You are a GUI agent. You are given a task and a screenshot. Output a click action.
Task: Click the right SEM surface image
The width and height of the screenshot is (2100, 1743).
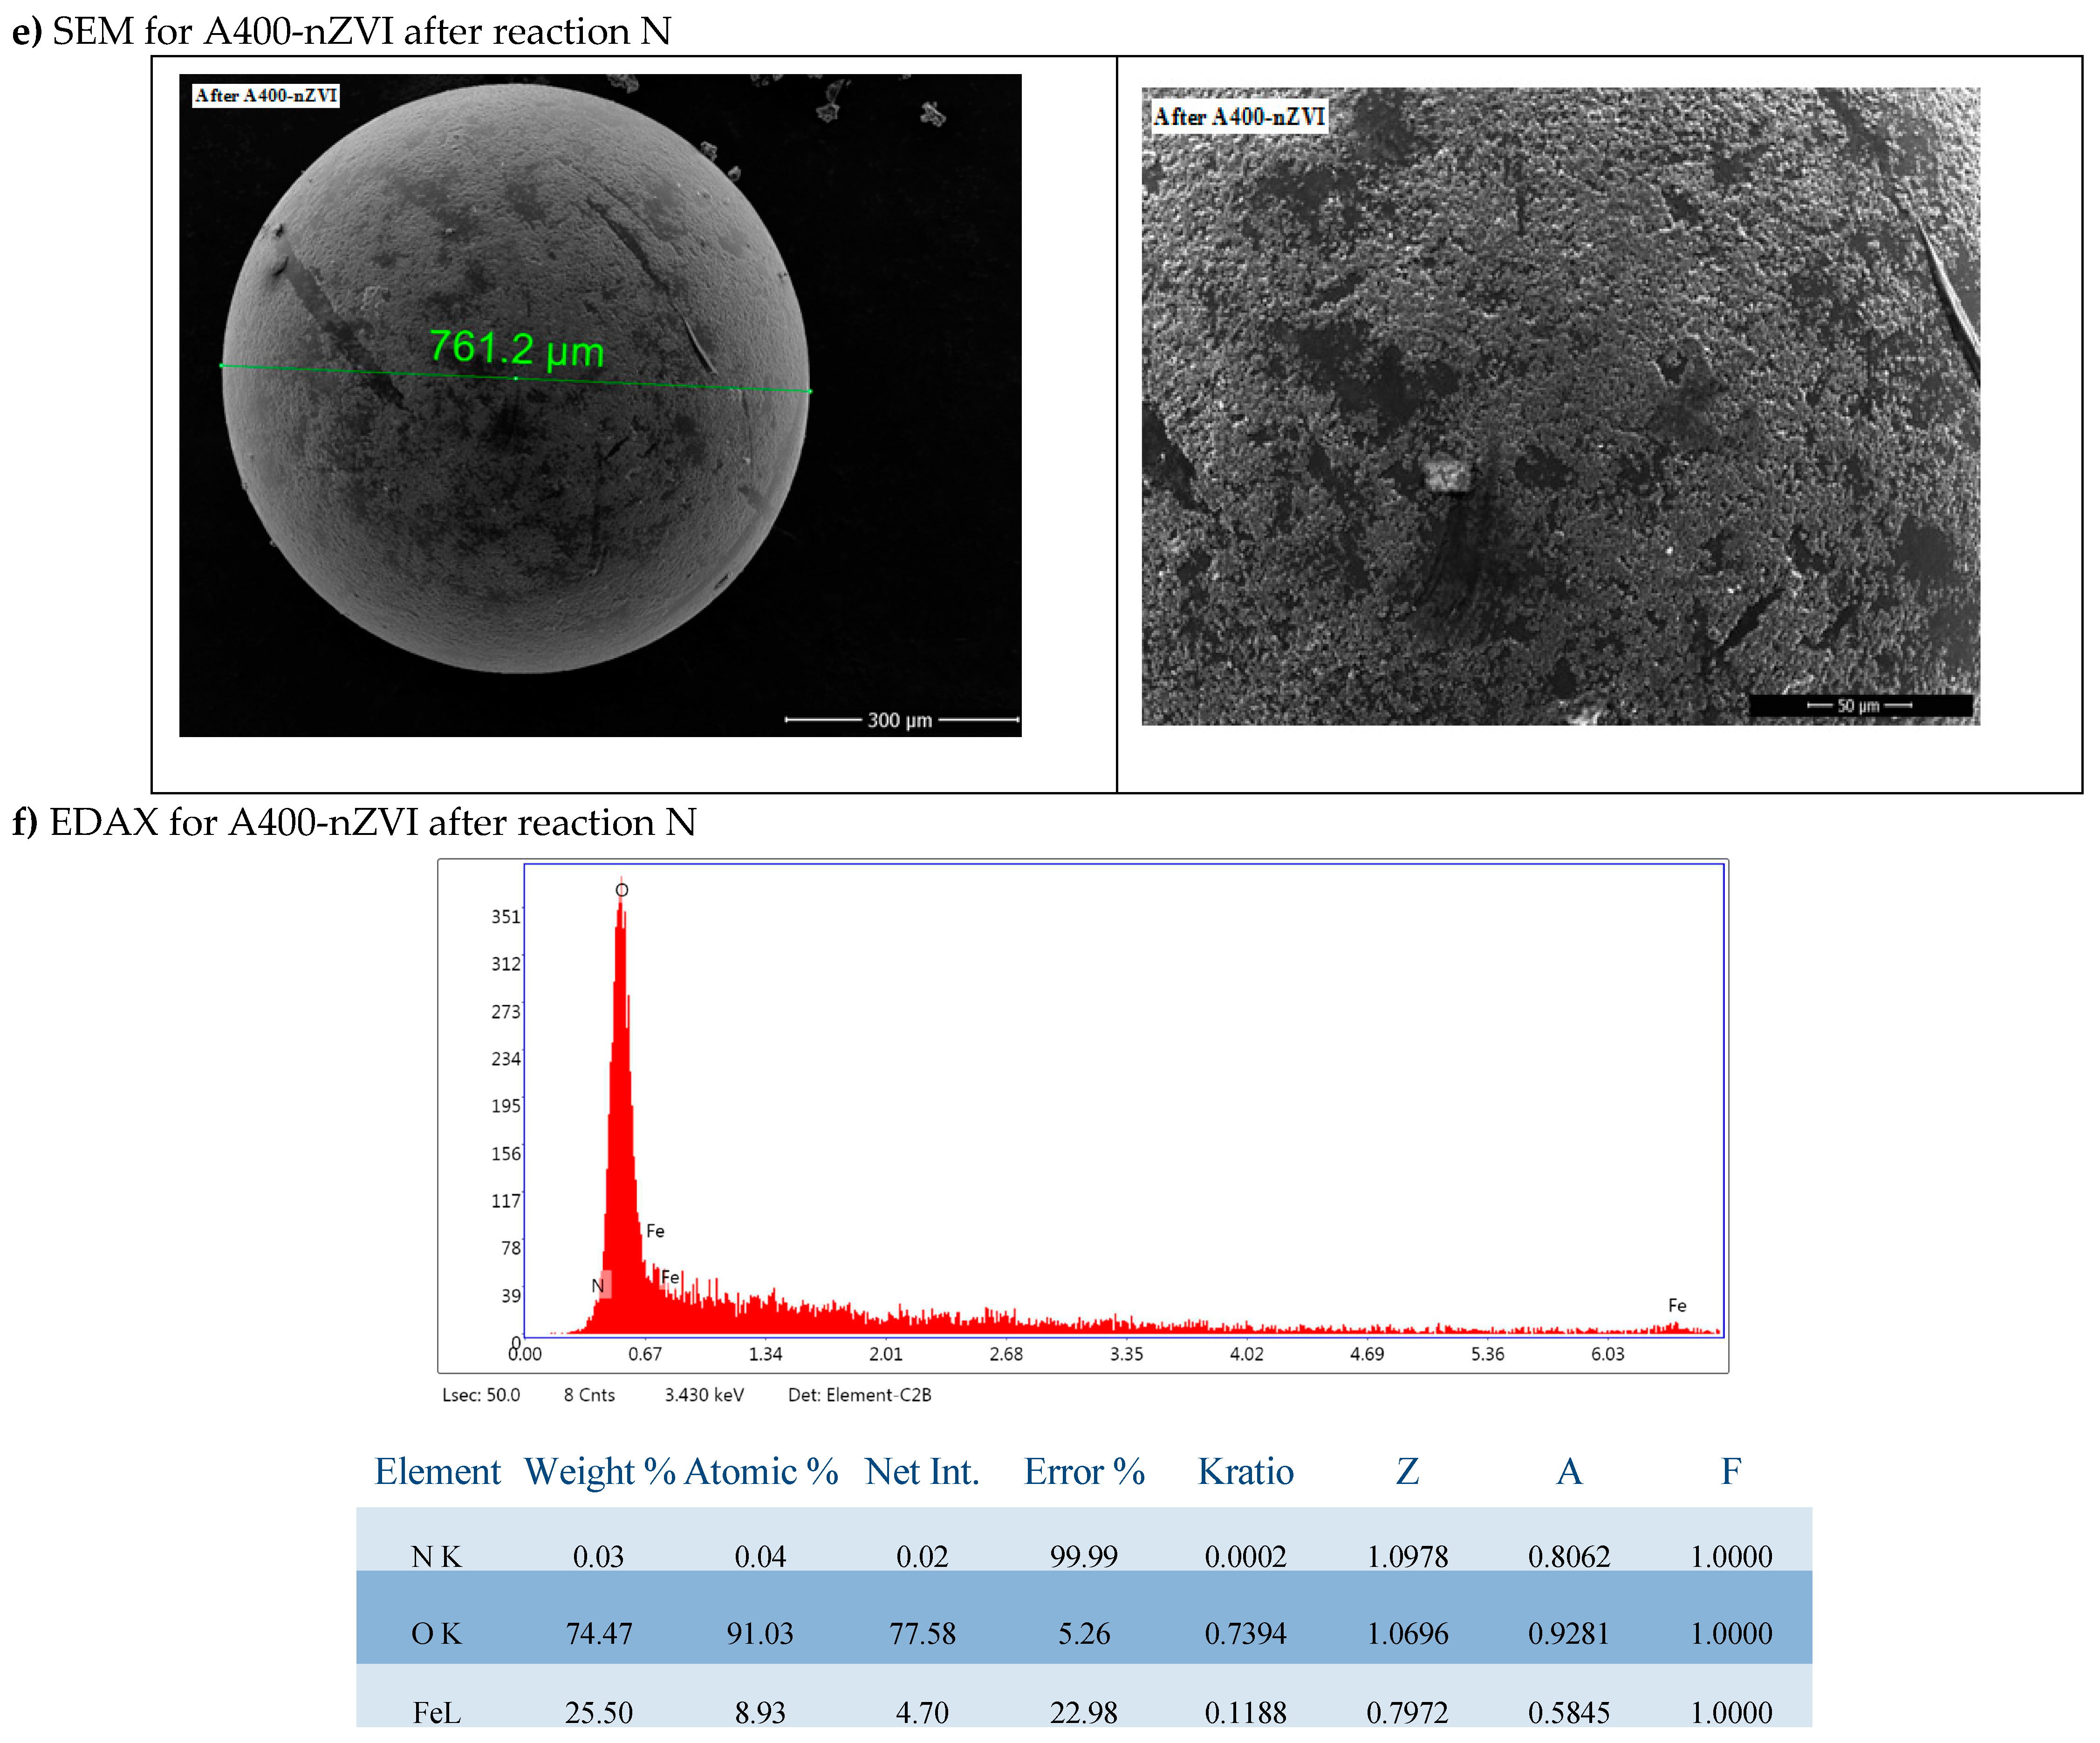(1560, 405)
